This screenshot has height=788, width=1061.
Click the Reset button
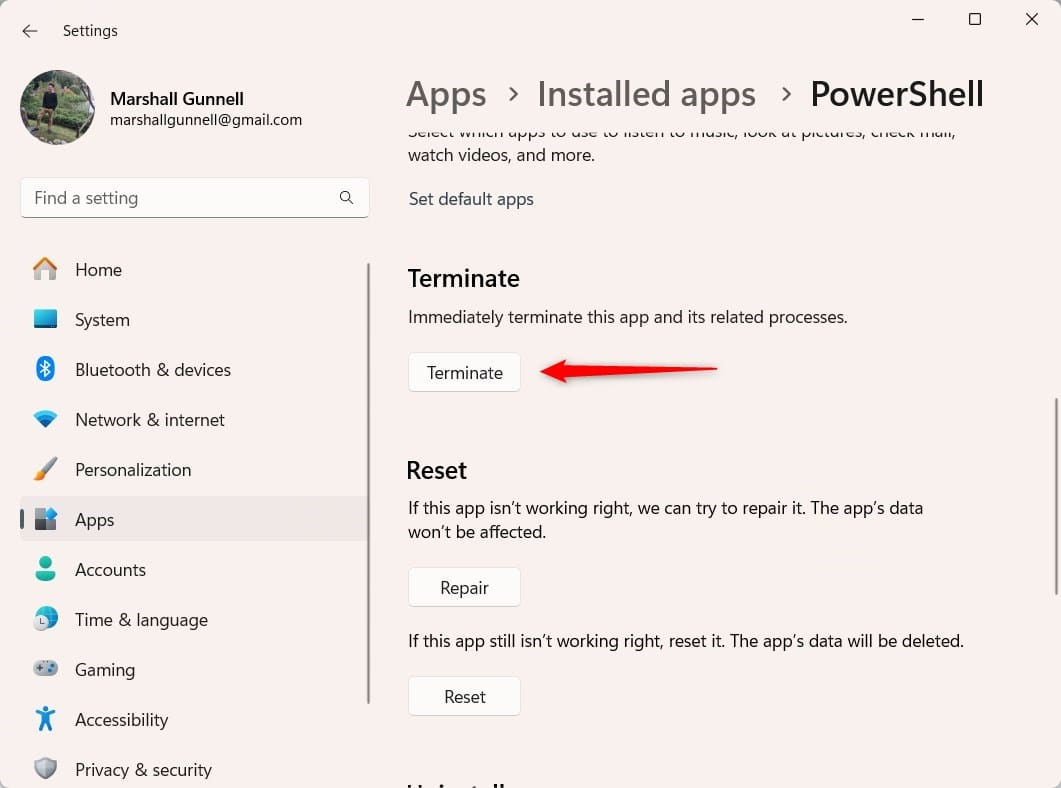[x=464, y=696]
